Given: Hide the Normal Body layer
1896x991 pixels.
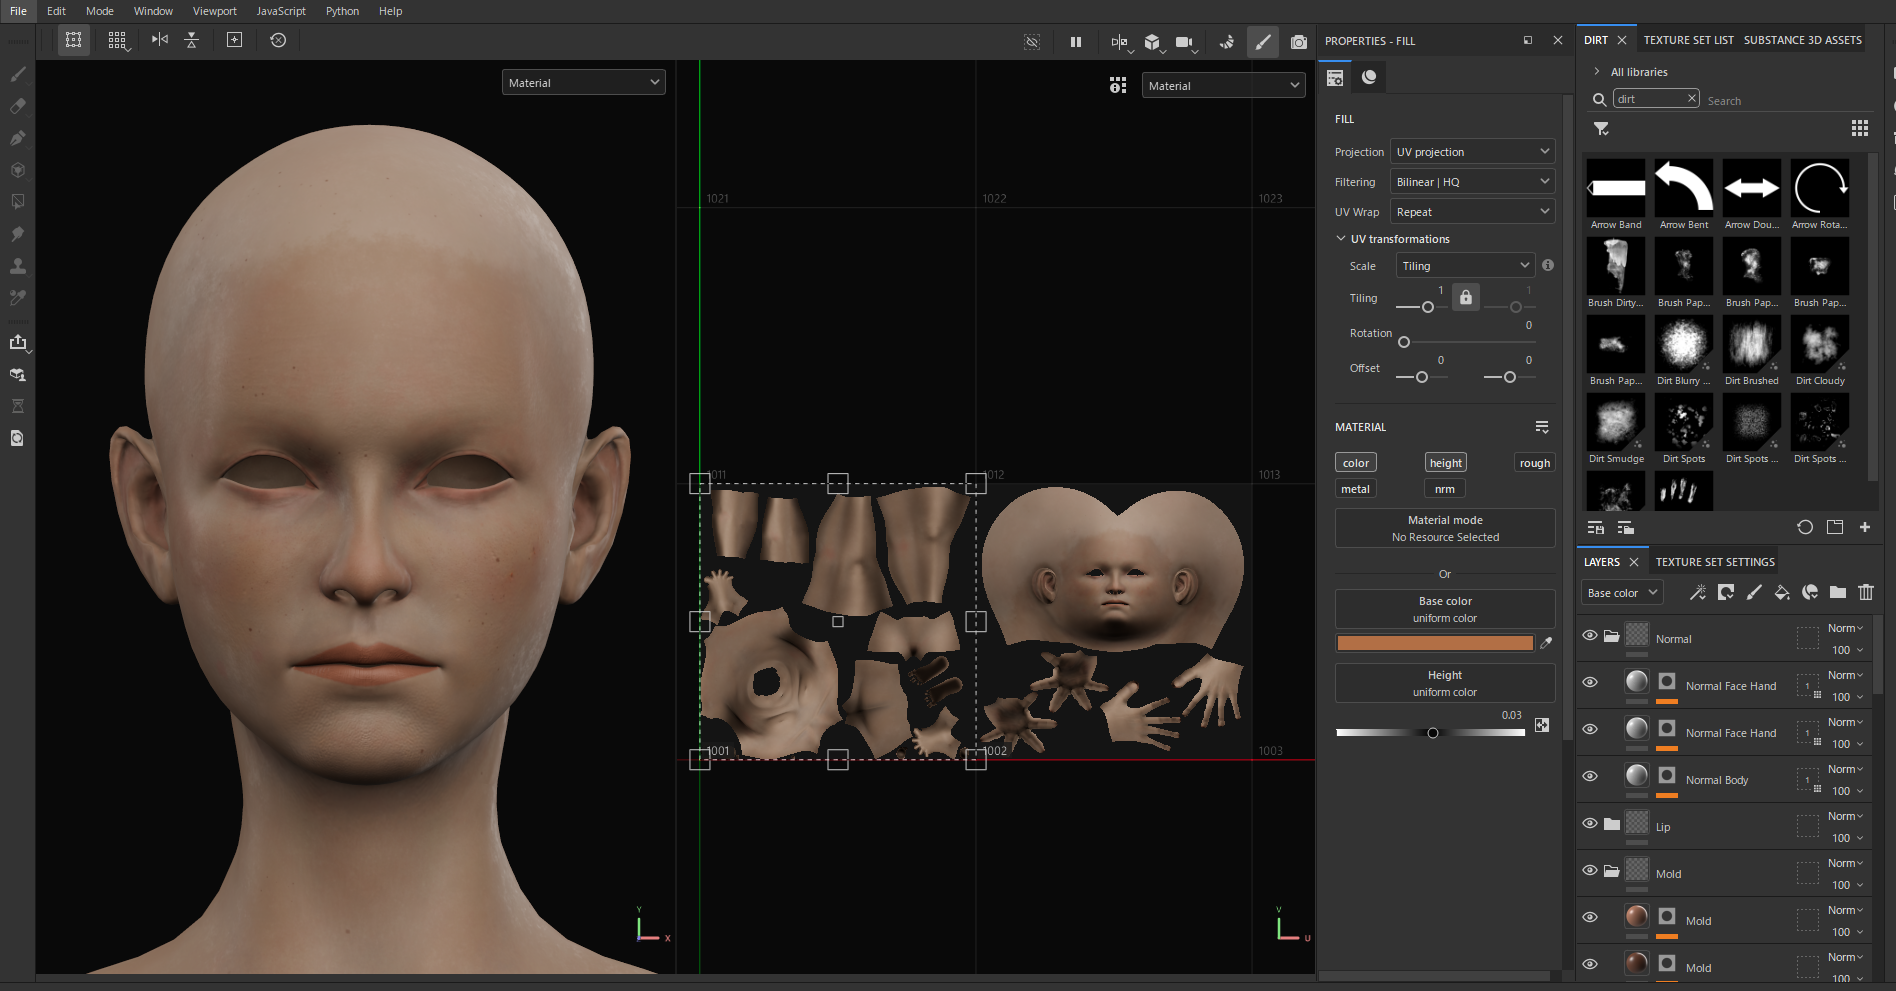Looking at the screenshot, I should point(1590,776).
